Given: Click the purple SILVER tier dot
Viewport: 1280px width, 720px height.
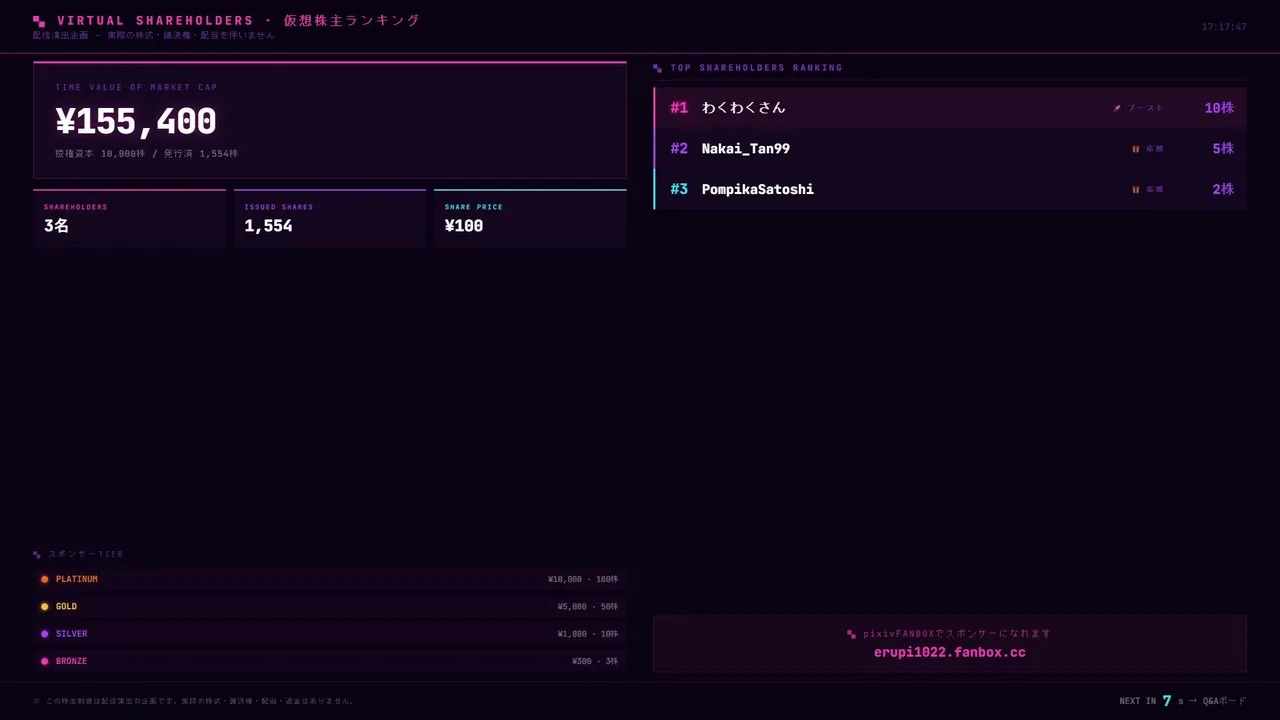Looking at the screenshot, I should 44,634.
